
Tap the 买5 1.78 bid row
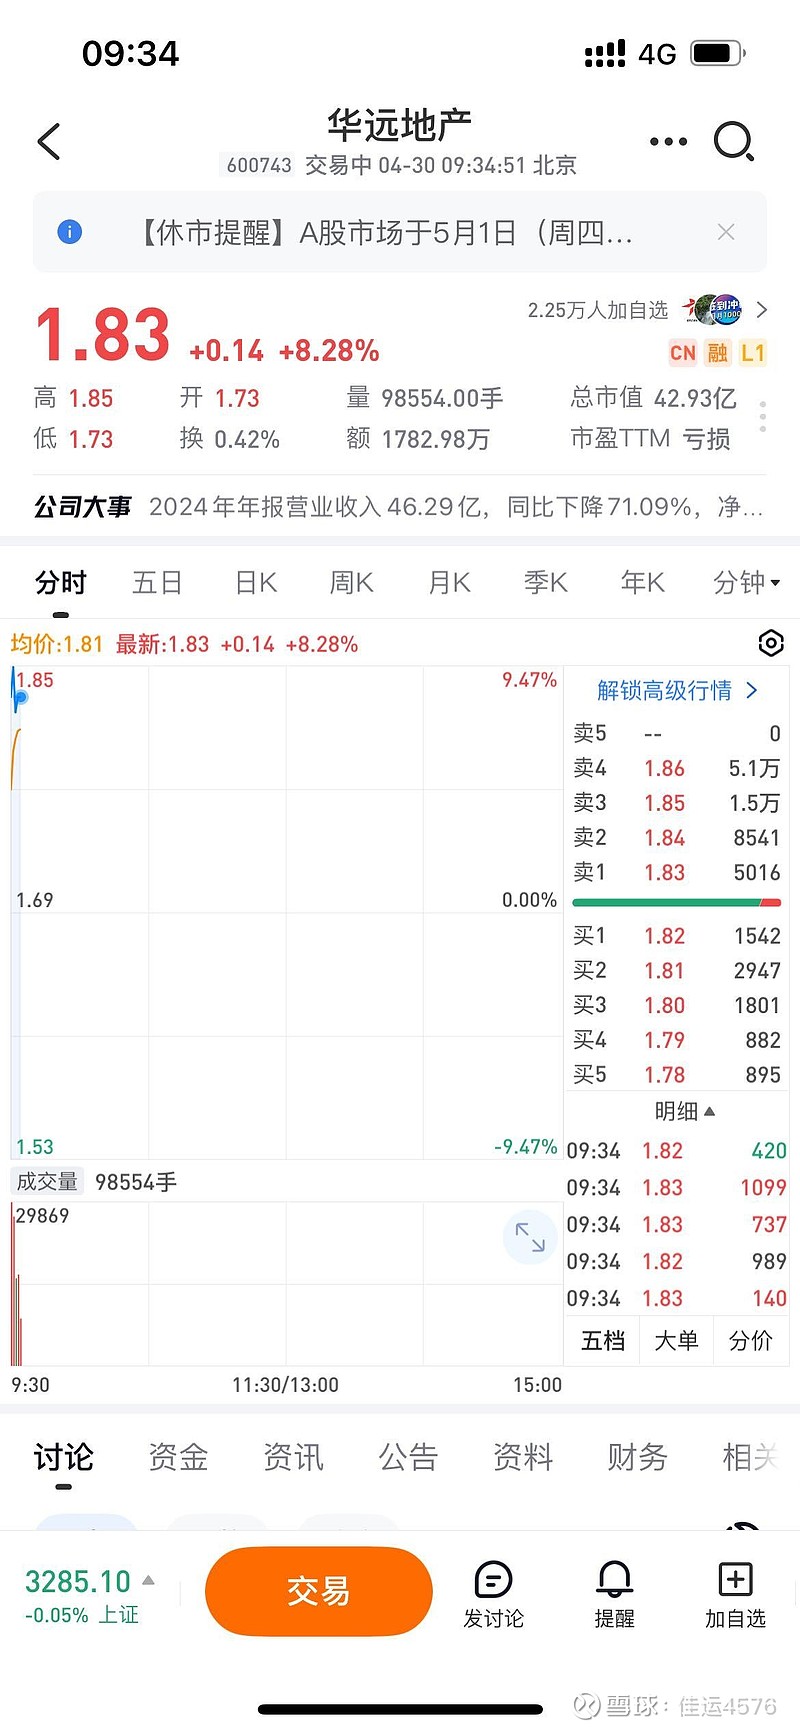point(676,1075)
